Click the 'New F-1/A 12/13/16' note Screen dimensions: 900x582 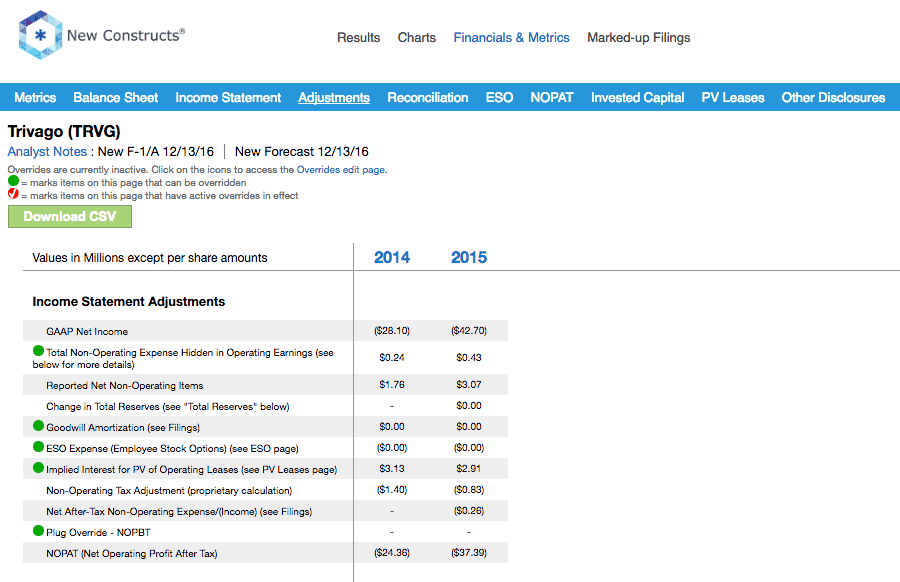pos(156,152)
